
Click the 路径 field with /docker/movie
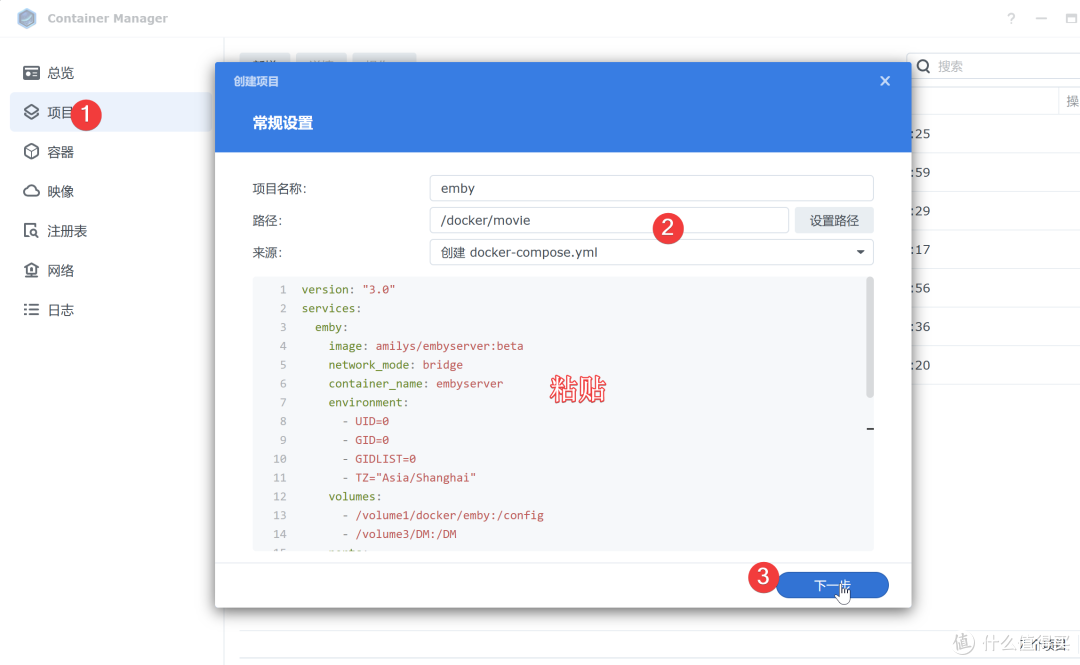(x=609, y=221)
